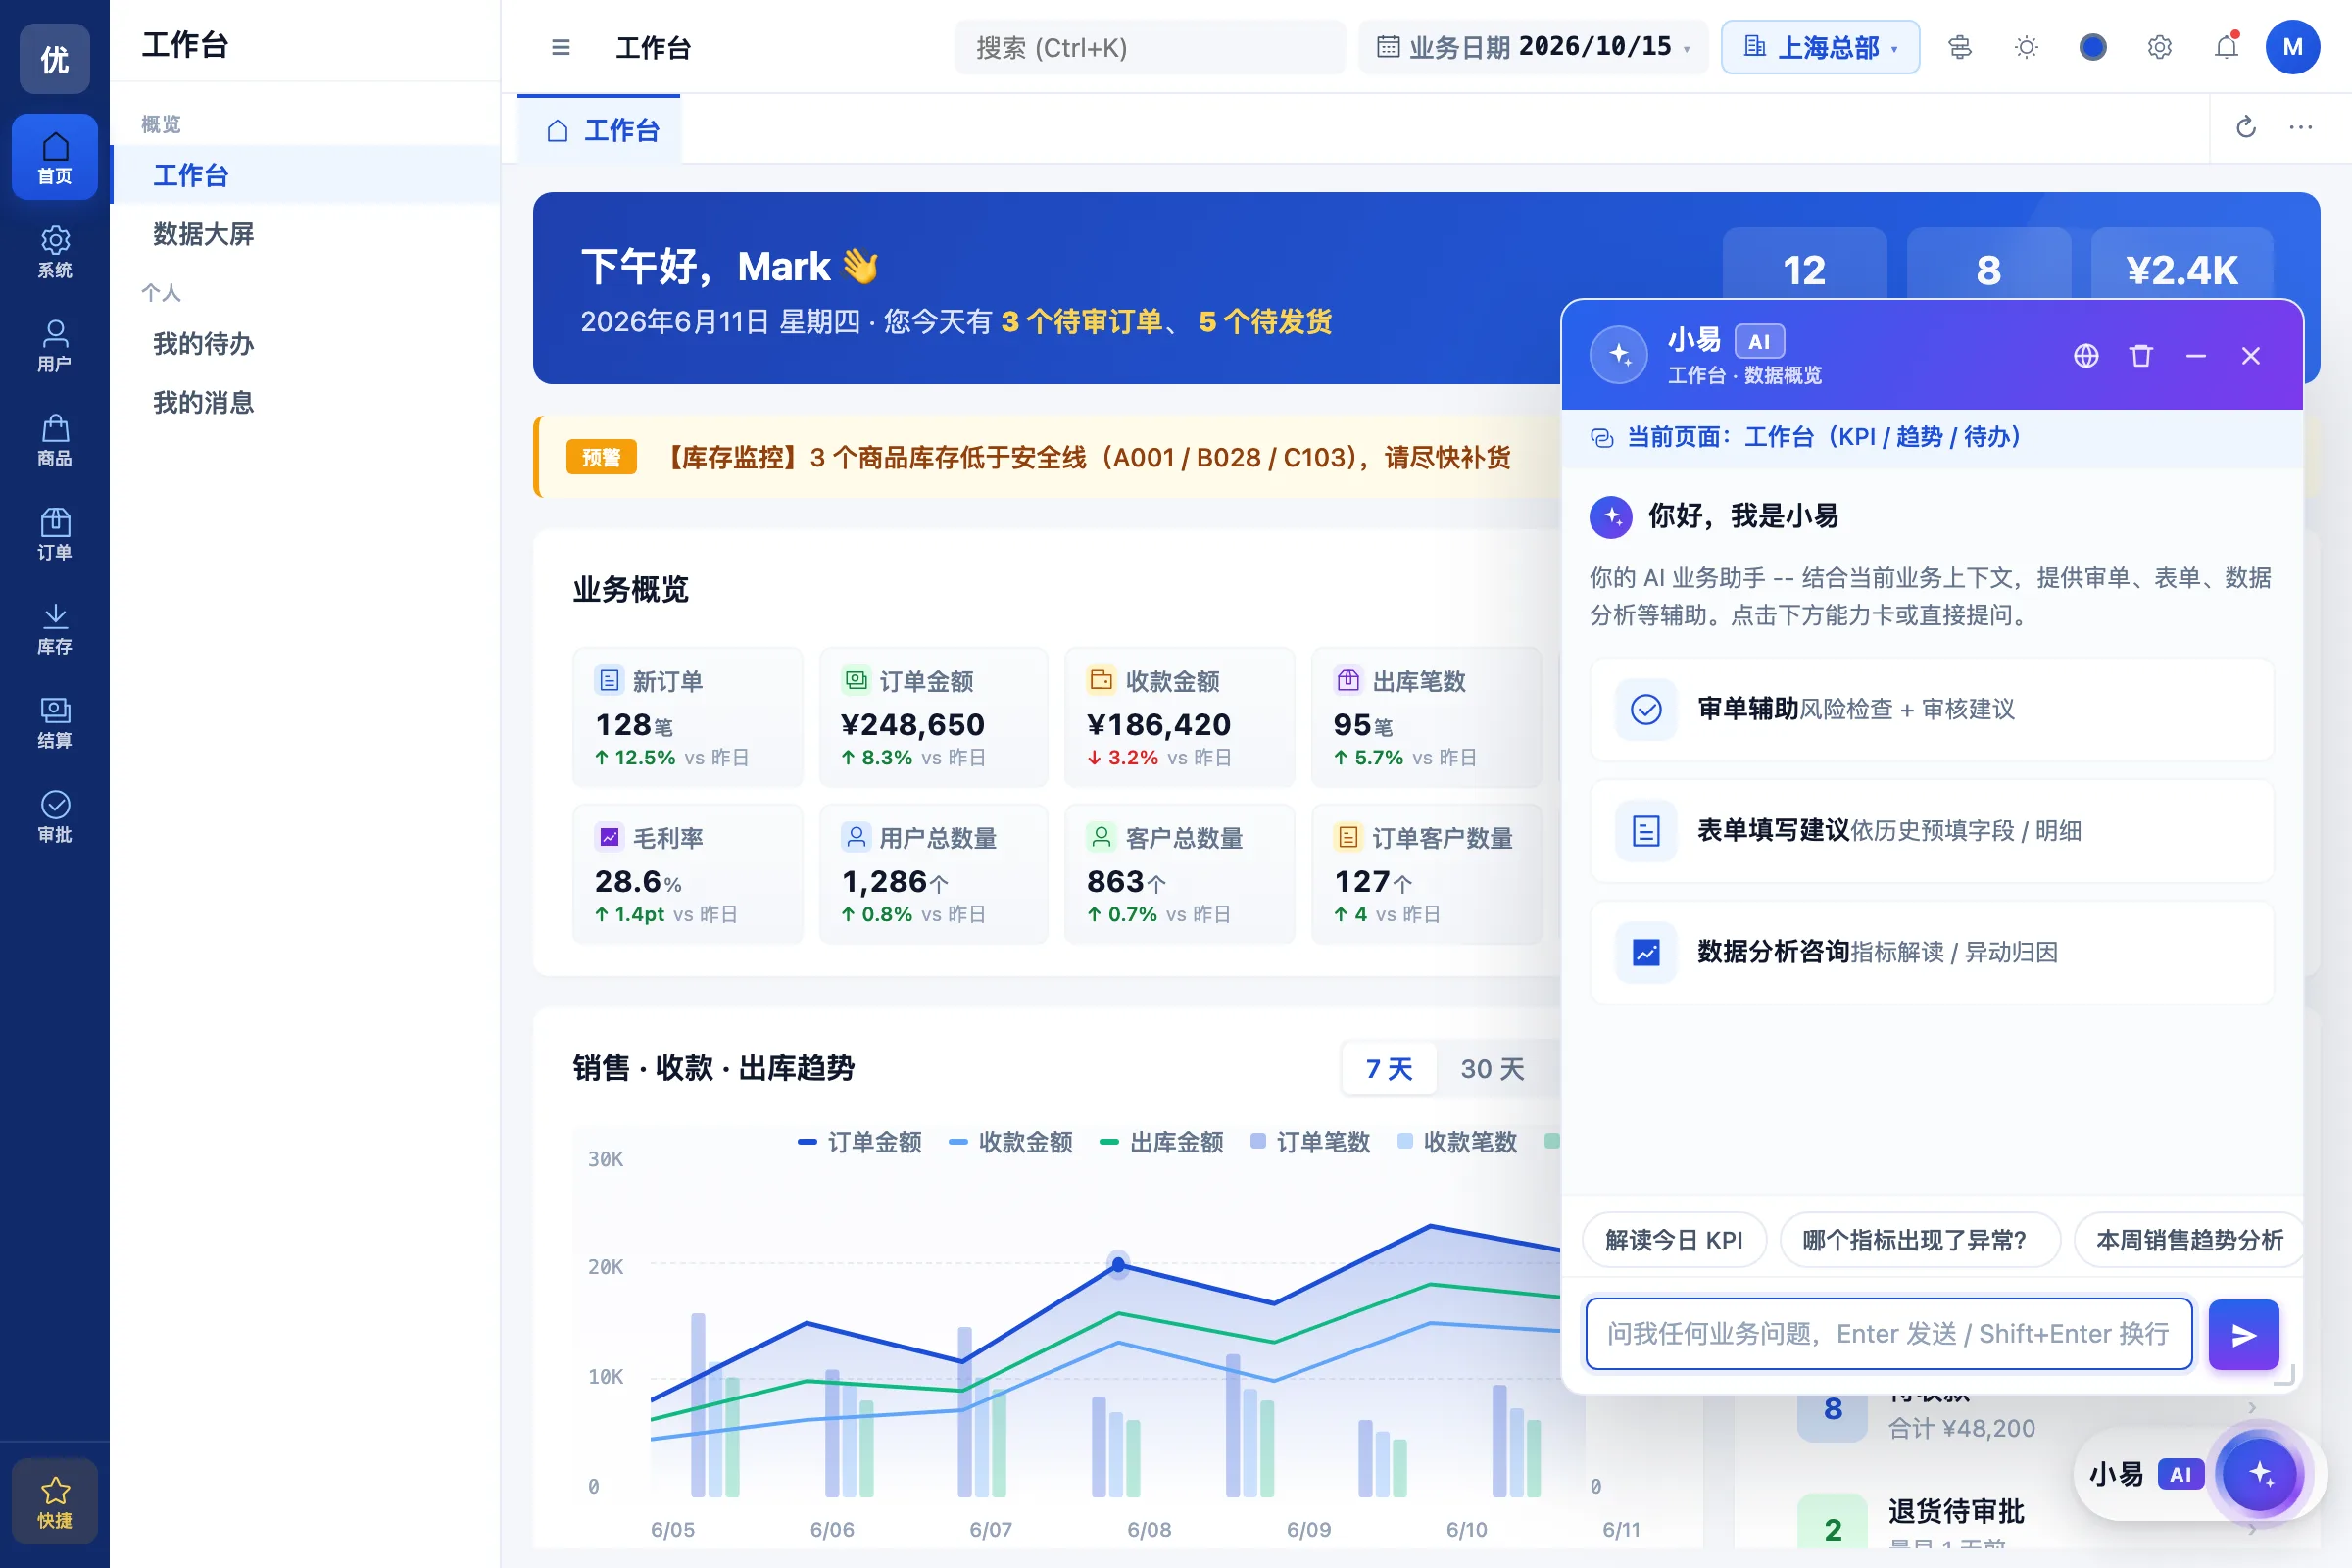Open 我的消息 in side menu
Screen dimensions: 2352x1568
click(x=305, y=403)
